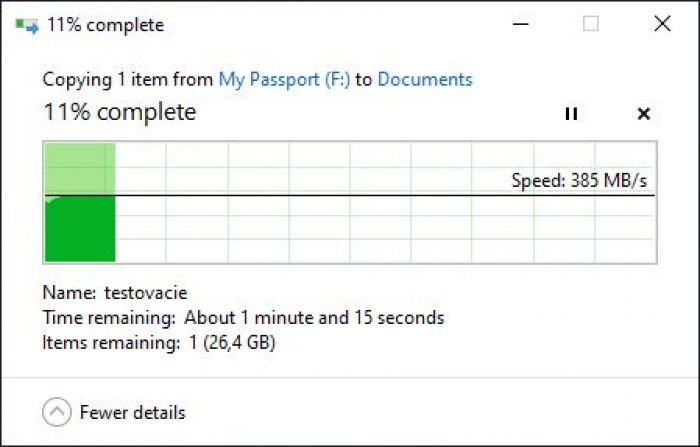Open the My Passport (F:) source link
This screenshot has height=447, width=700.
pyautogui.click(x=284, y=79)
